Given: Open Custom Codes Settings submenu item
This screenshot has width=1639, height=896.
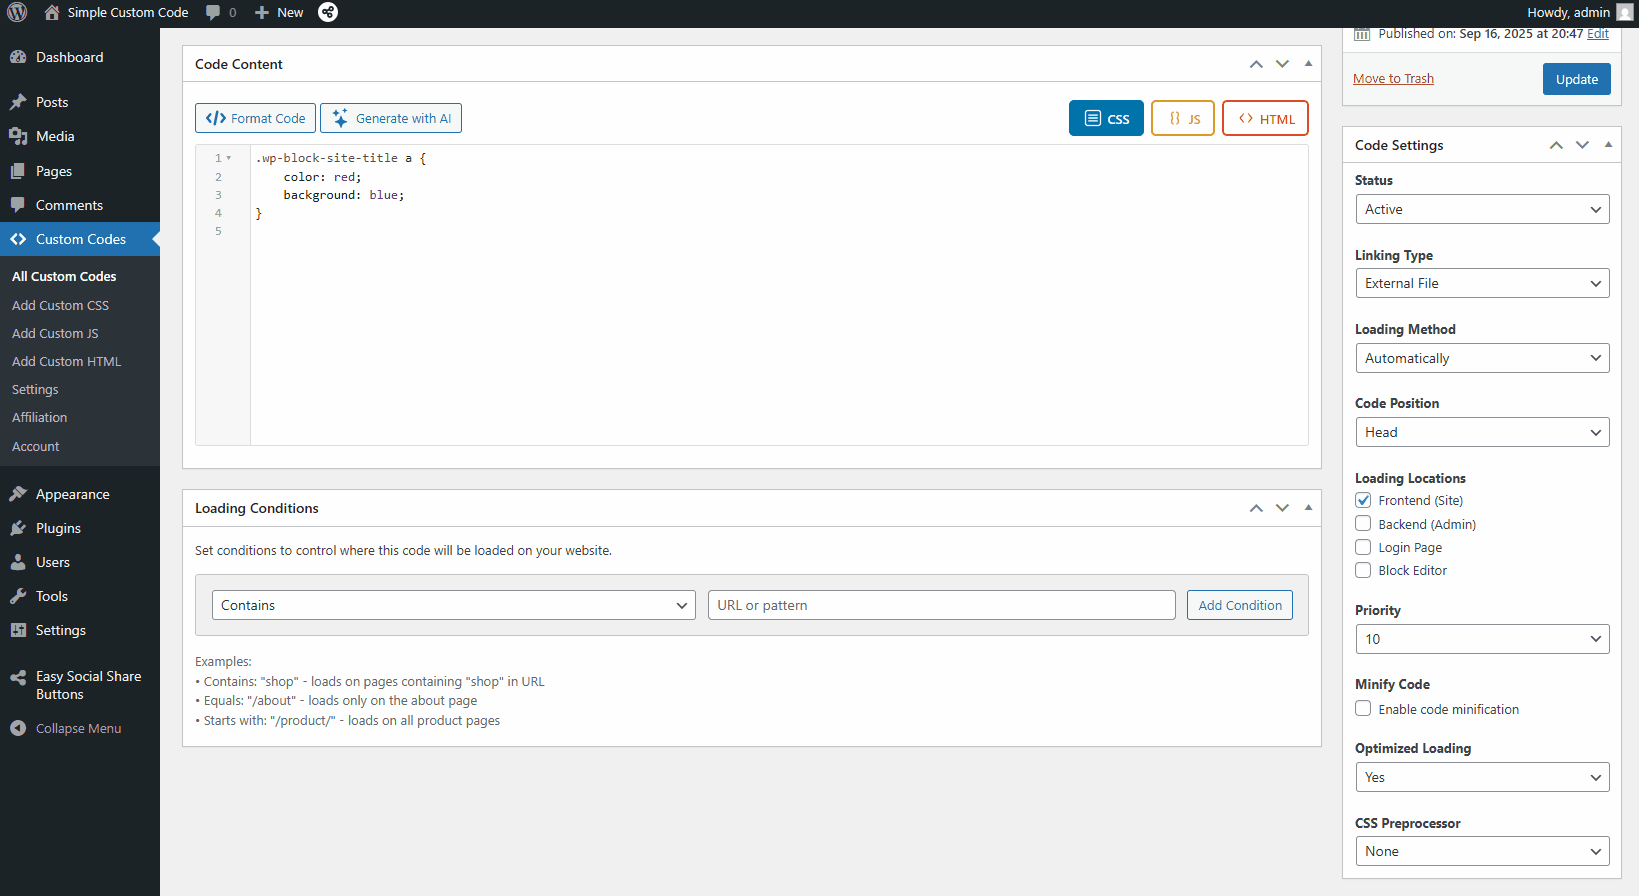Looking at the screenshot, I should (35, 389).
